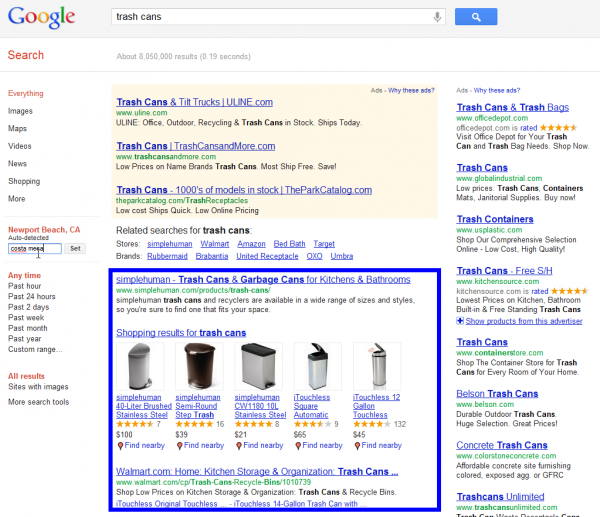Switch to Maps results

(x=17, y=129)
